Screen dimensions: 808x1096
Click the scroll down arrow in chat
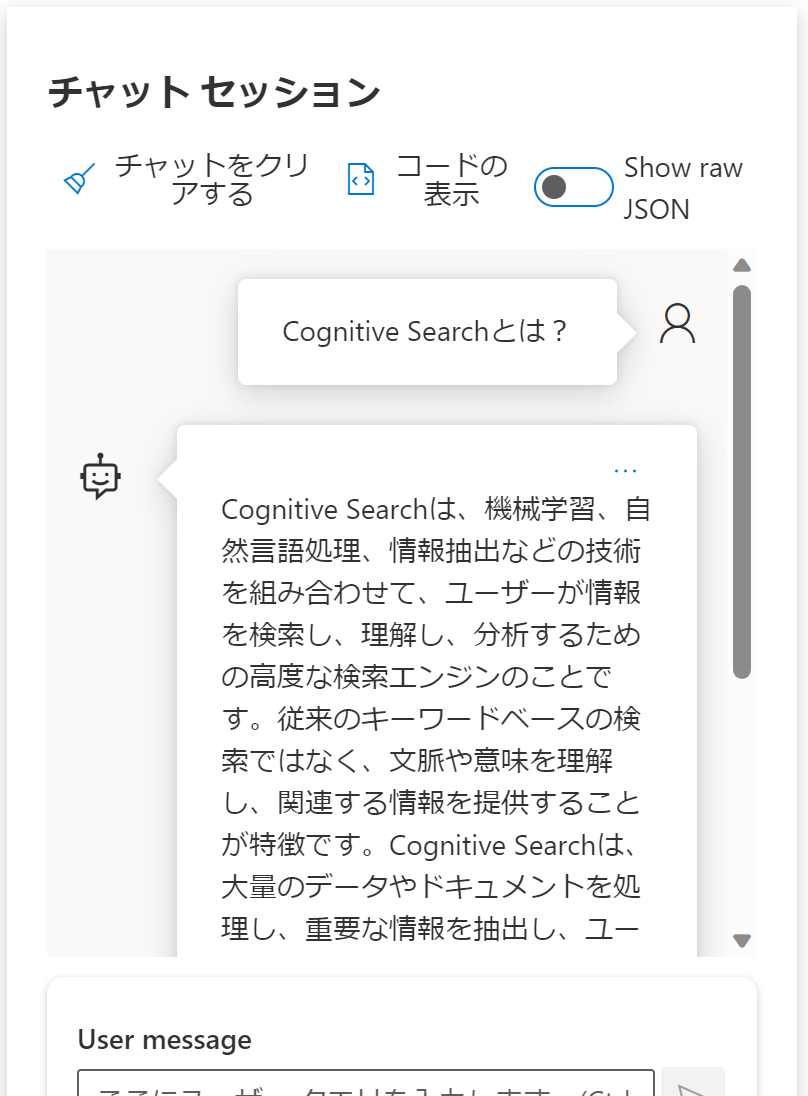tap(742, 940)
